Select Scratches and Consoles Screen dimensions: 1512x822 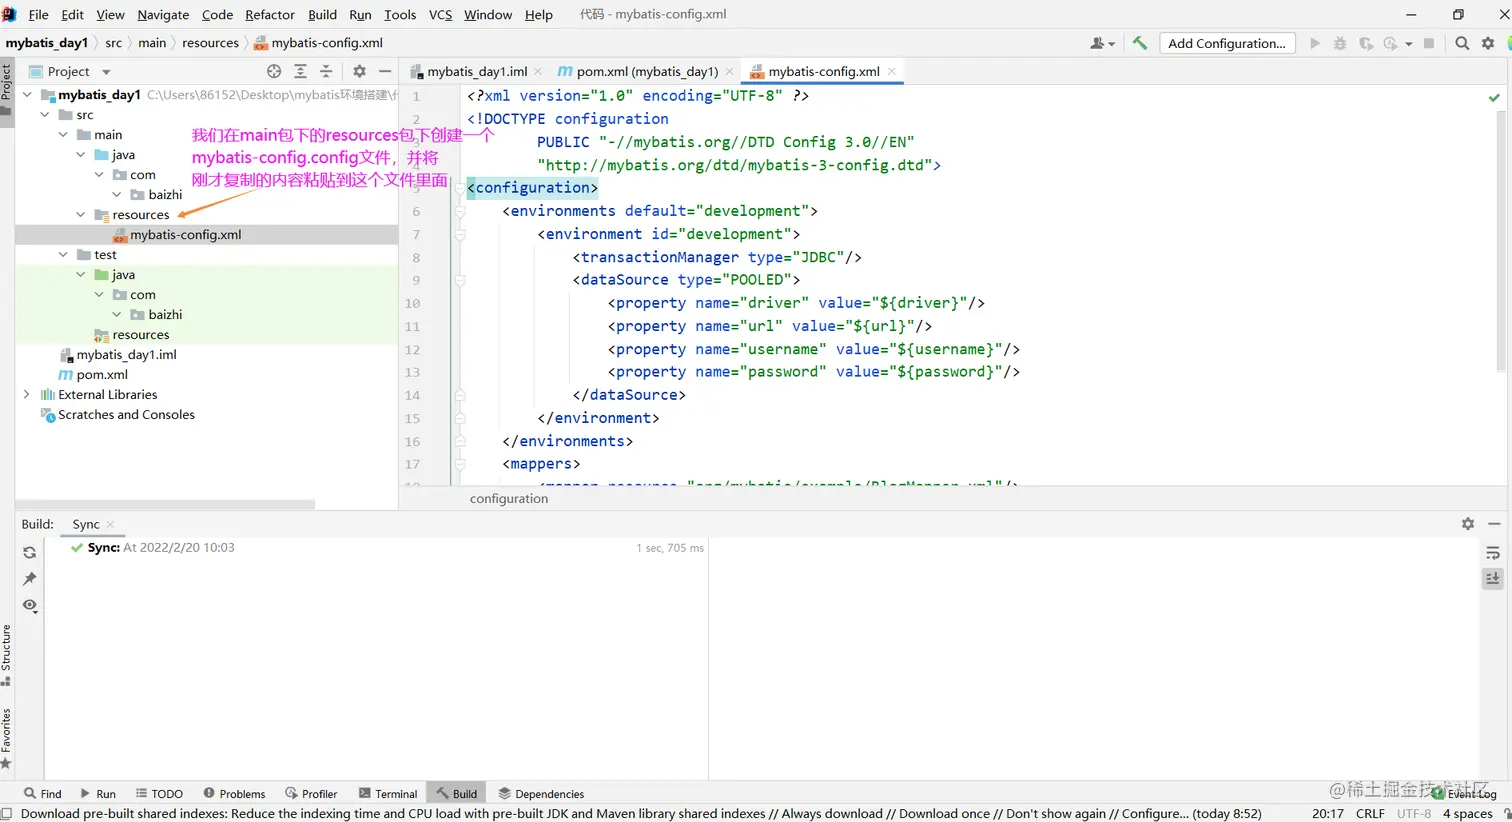point(126,415)
